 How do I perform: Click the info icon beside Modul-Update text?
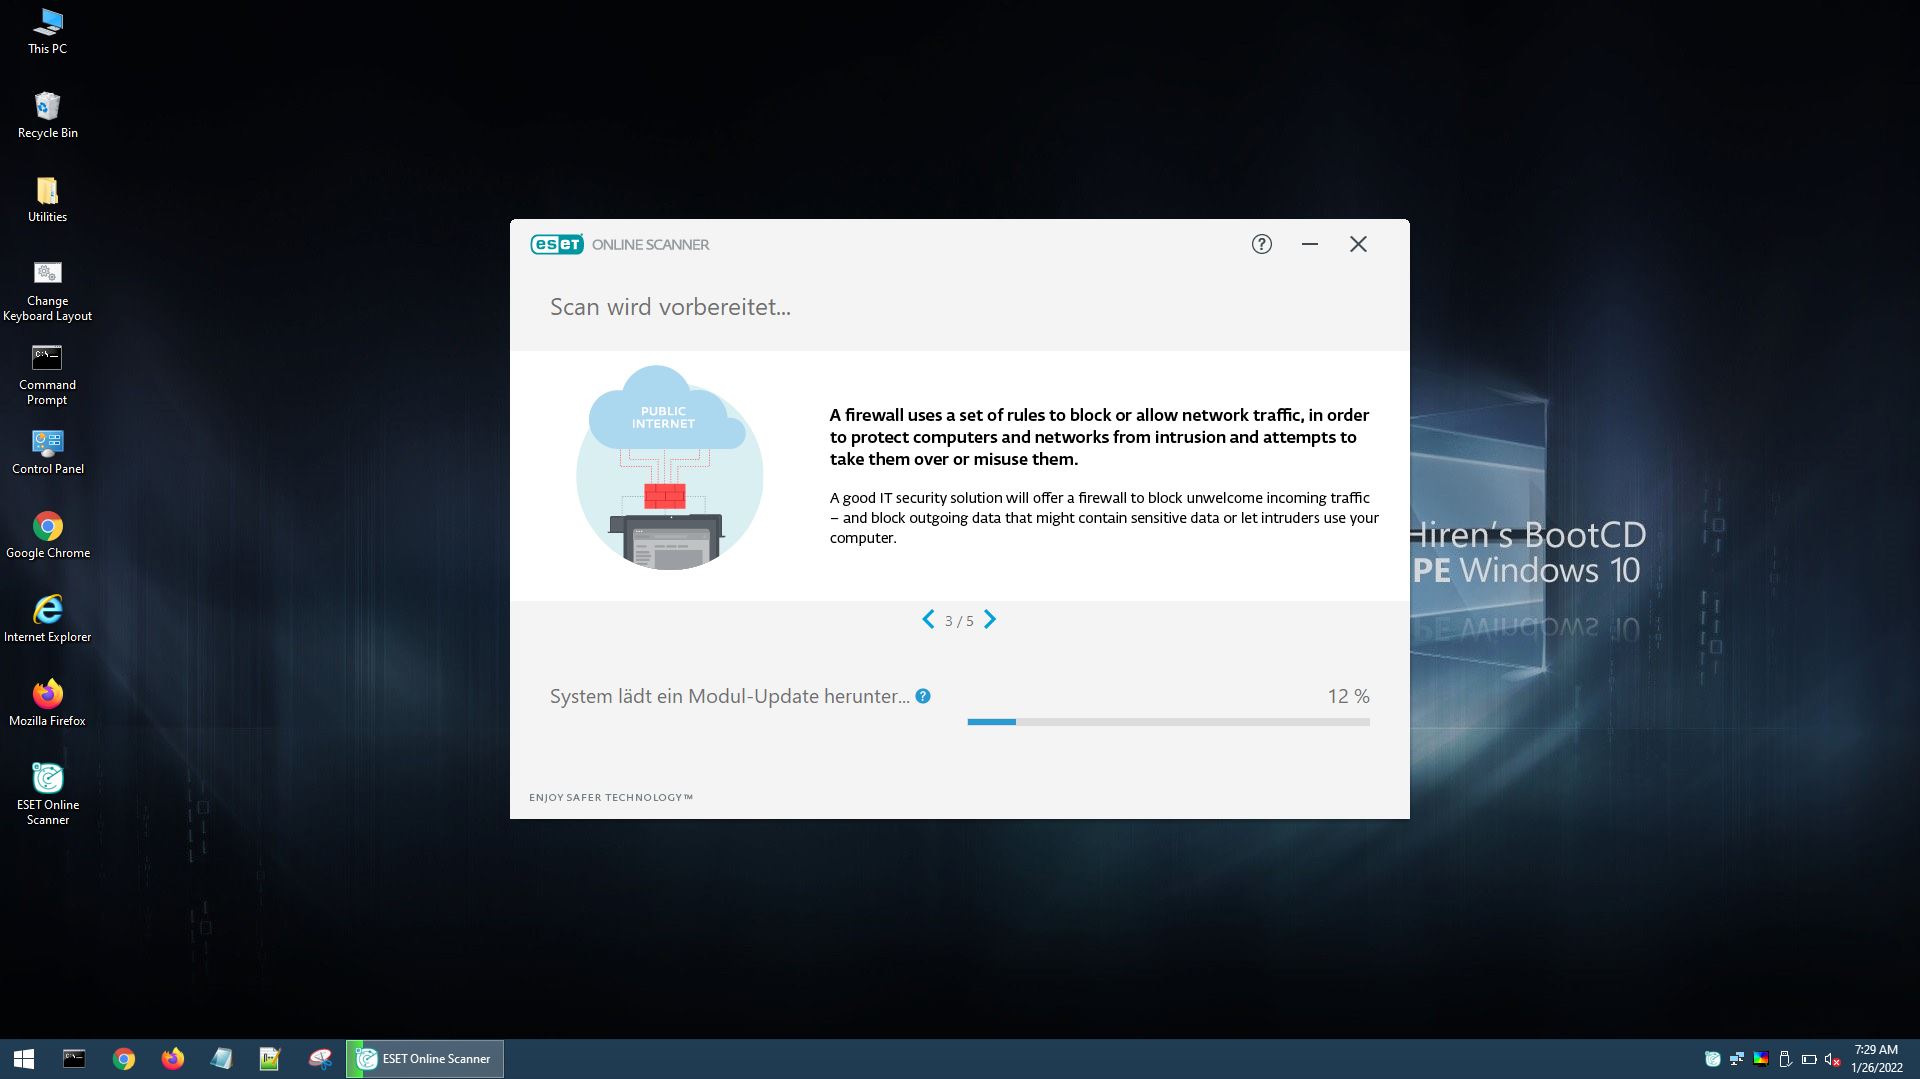point(923,696)
